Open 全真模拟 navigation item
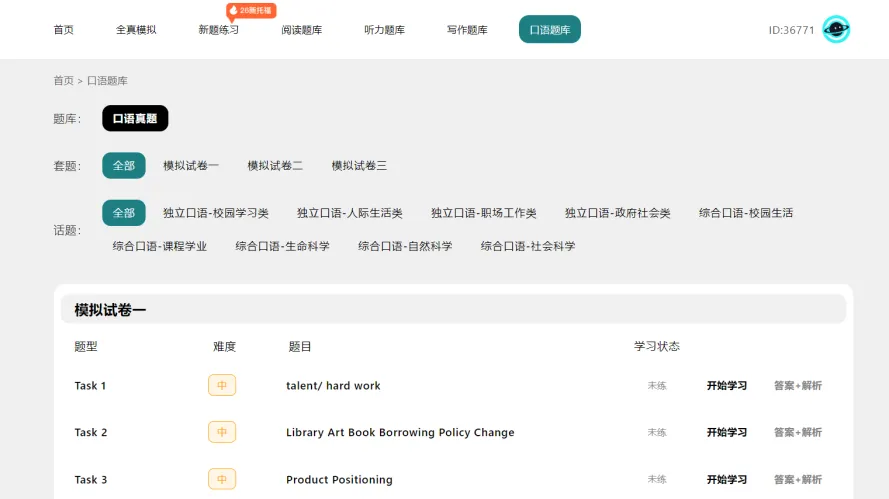Screen dimensions: 889x499 click(x=136, y=29)
